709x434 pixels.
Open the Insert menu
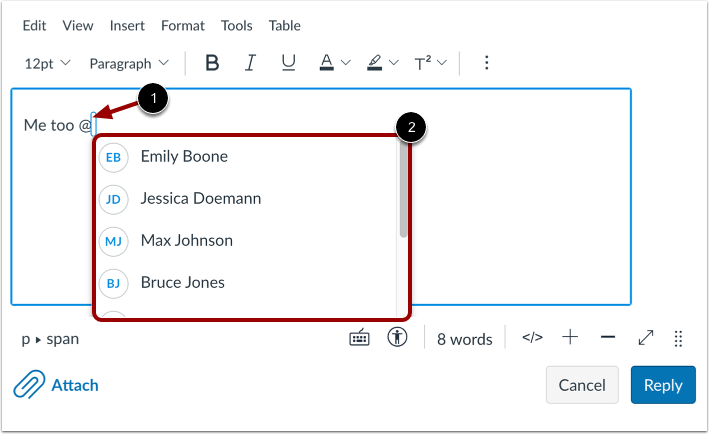click(127, 25)
